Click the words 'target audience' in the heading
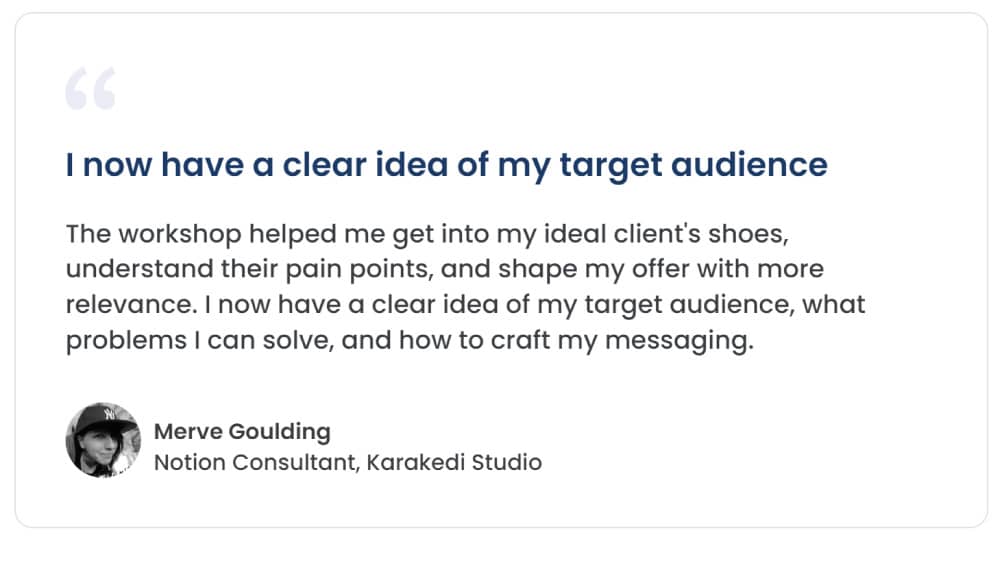 click(x=693, y=165)
